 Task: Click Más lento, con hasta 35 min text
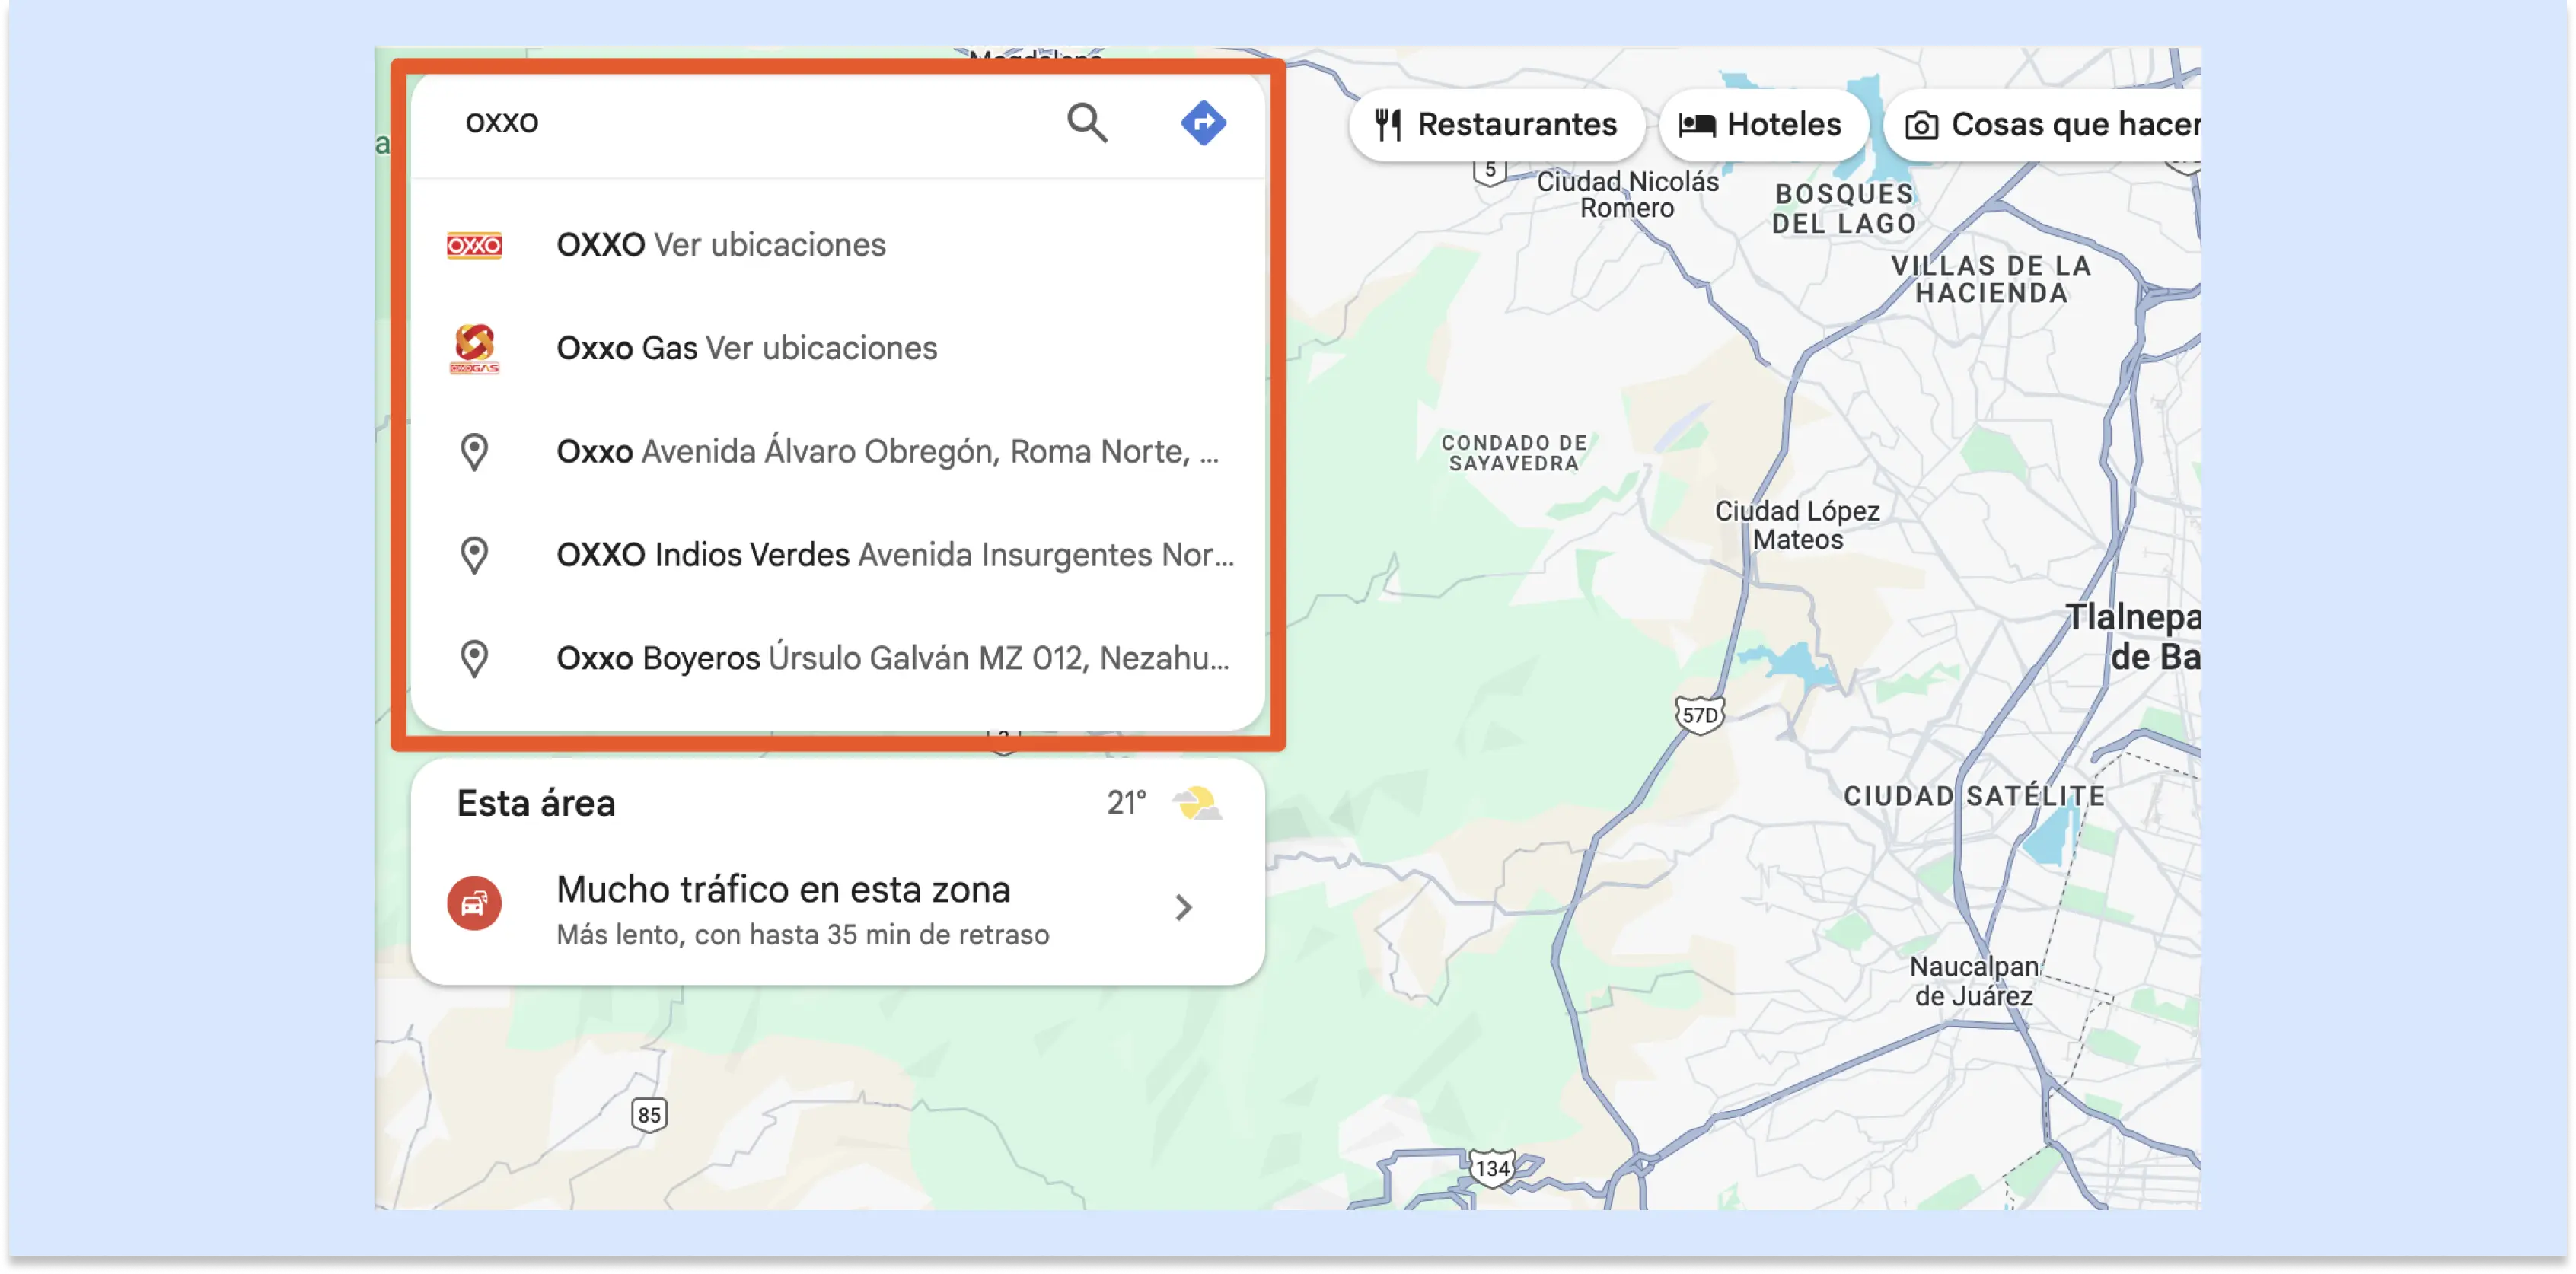(802, 935)
